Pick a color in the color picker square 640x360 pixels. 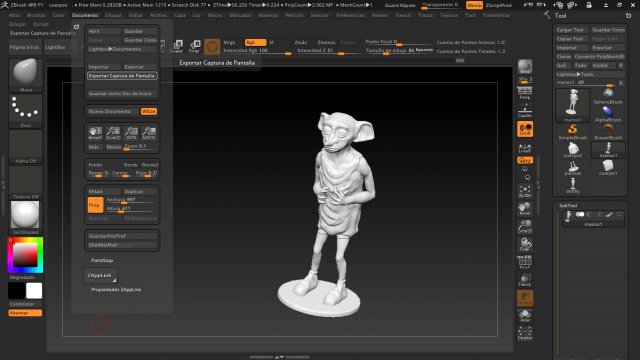pos(25,256)
